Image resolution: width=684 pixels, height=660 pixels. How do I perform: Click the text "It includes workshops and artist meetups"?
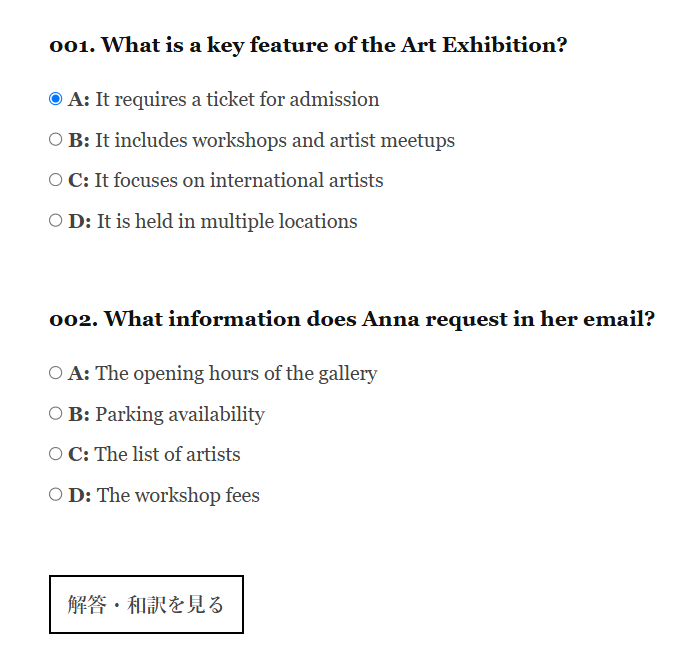pyautogui.click(x=275, y=141)
